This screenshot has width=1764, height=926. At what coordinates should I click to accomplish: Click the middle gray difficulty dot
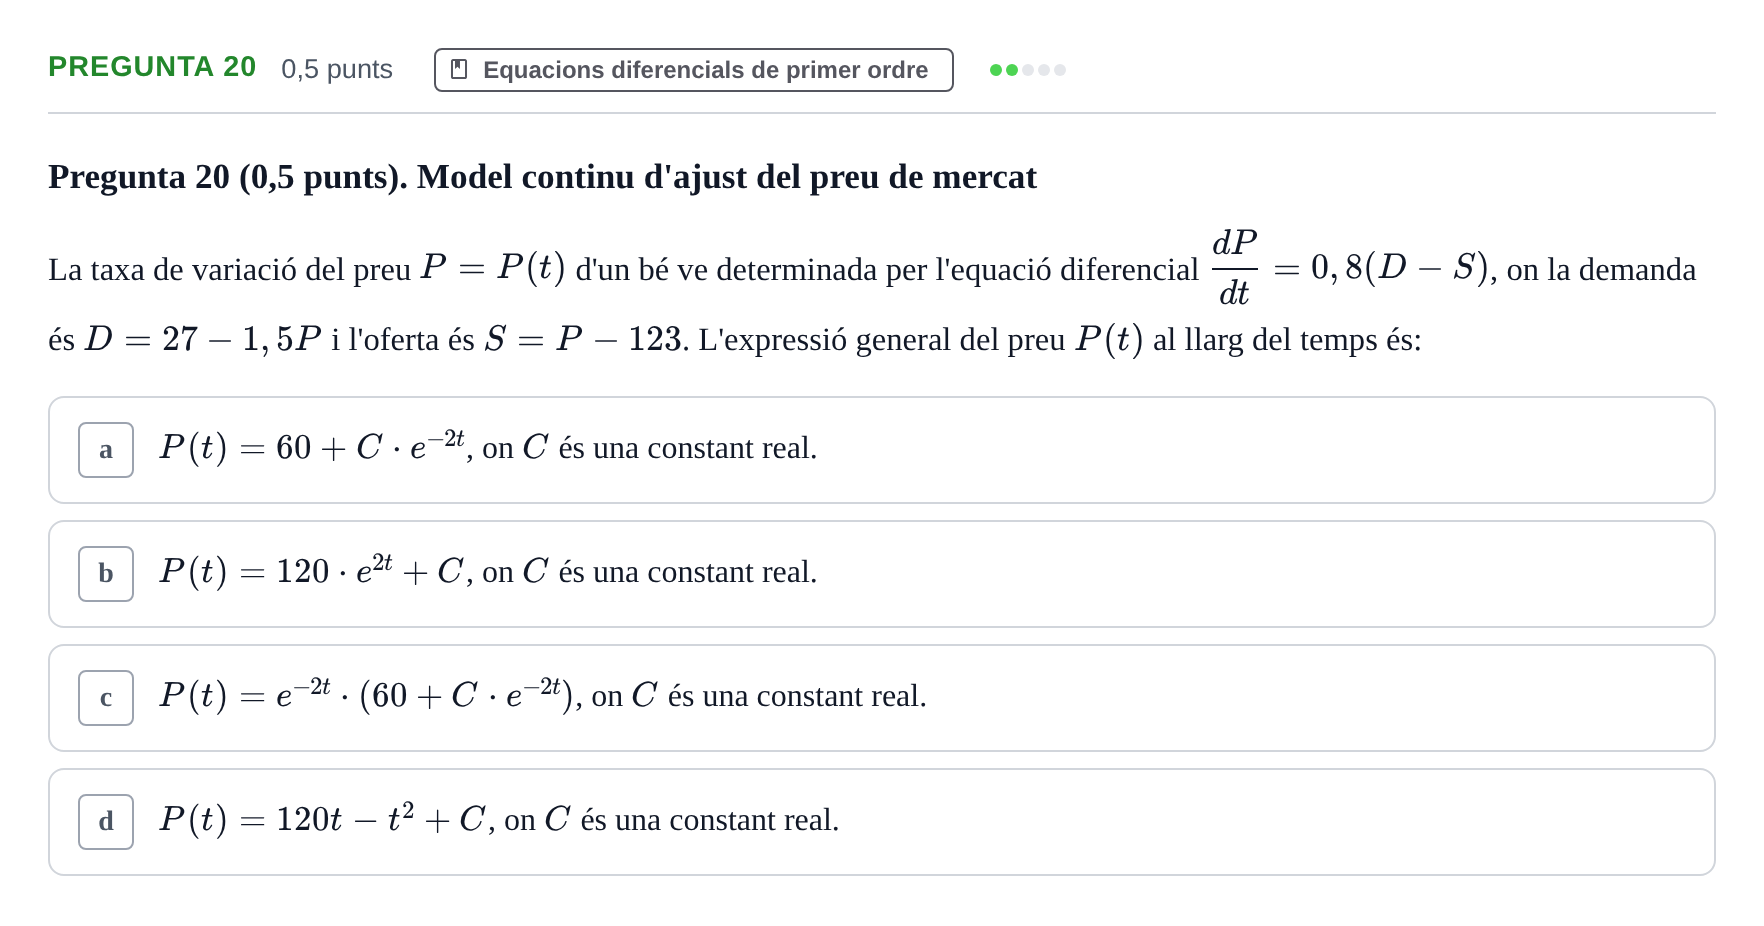[x=1028, y=70]
